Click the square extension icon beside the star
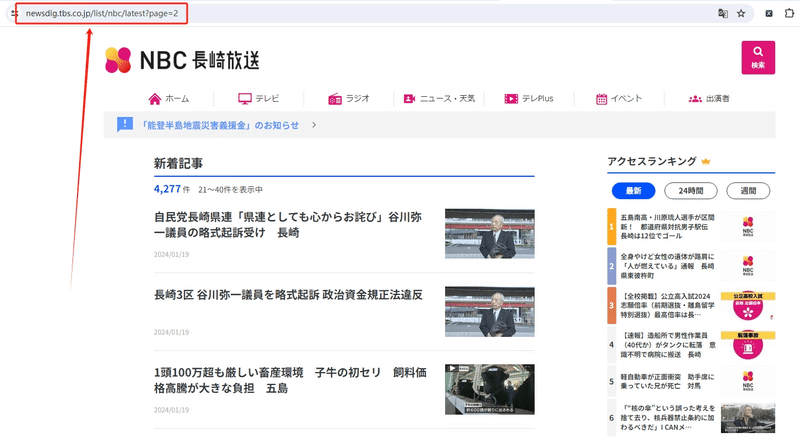Screen dimensions: 800x437 tap(768, 13)
